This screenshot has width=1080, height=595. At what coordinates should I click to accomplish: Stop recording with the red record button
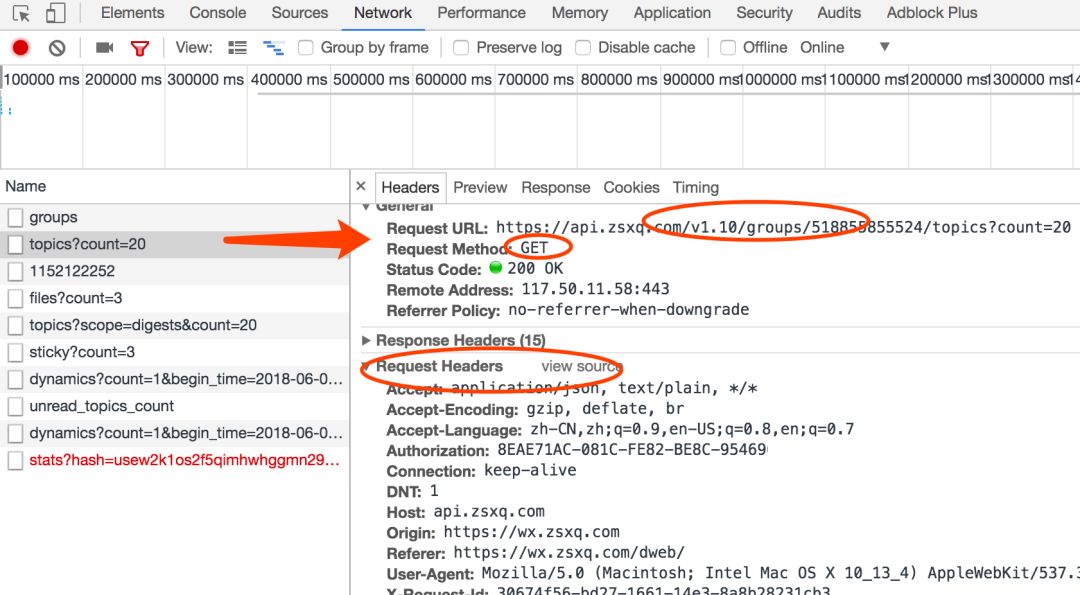(21, 48)
